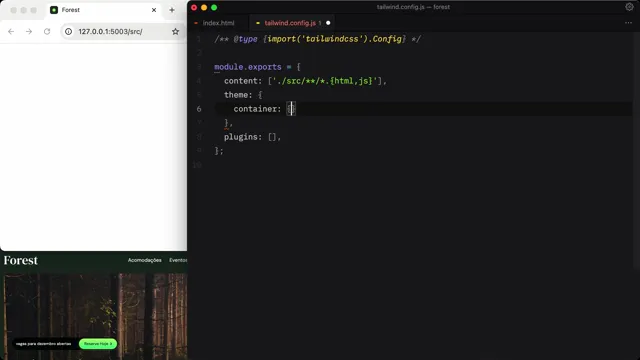
Task: Click the green Reserve Hoje button
Action: (98, 344)
